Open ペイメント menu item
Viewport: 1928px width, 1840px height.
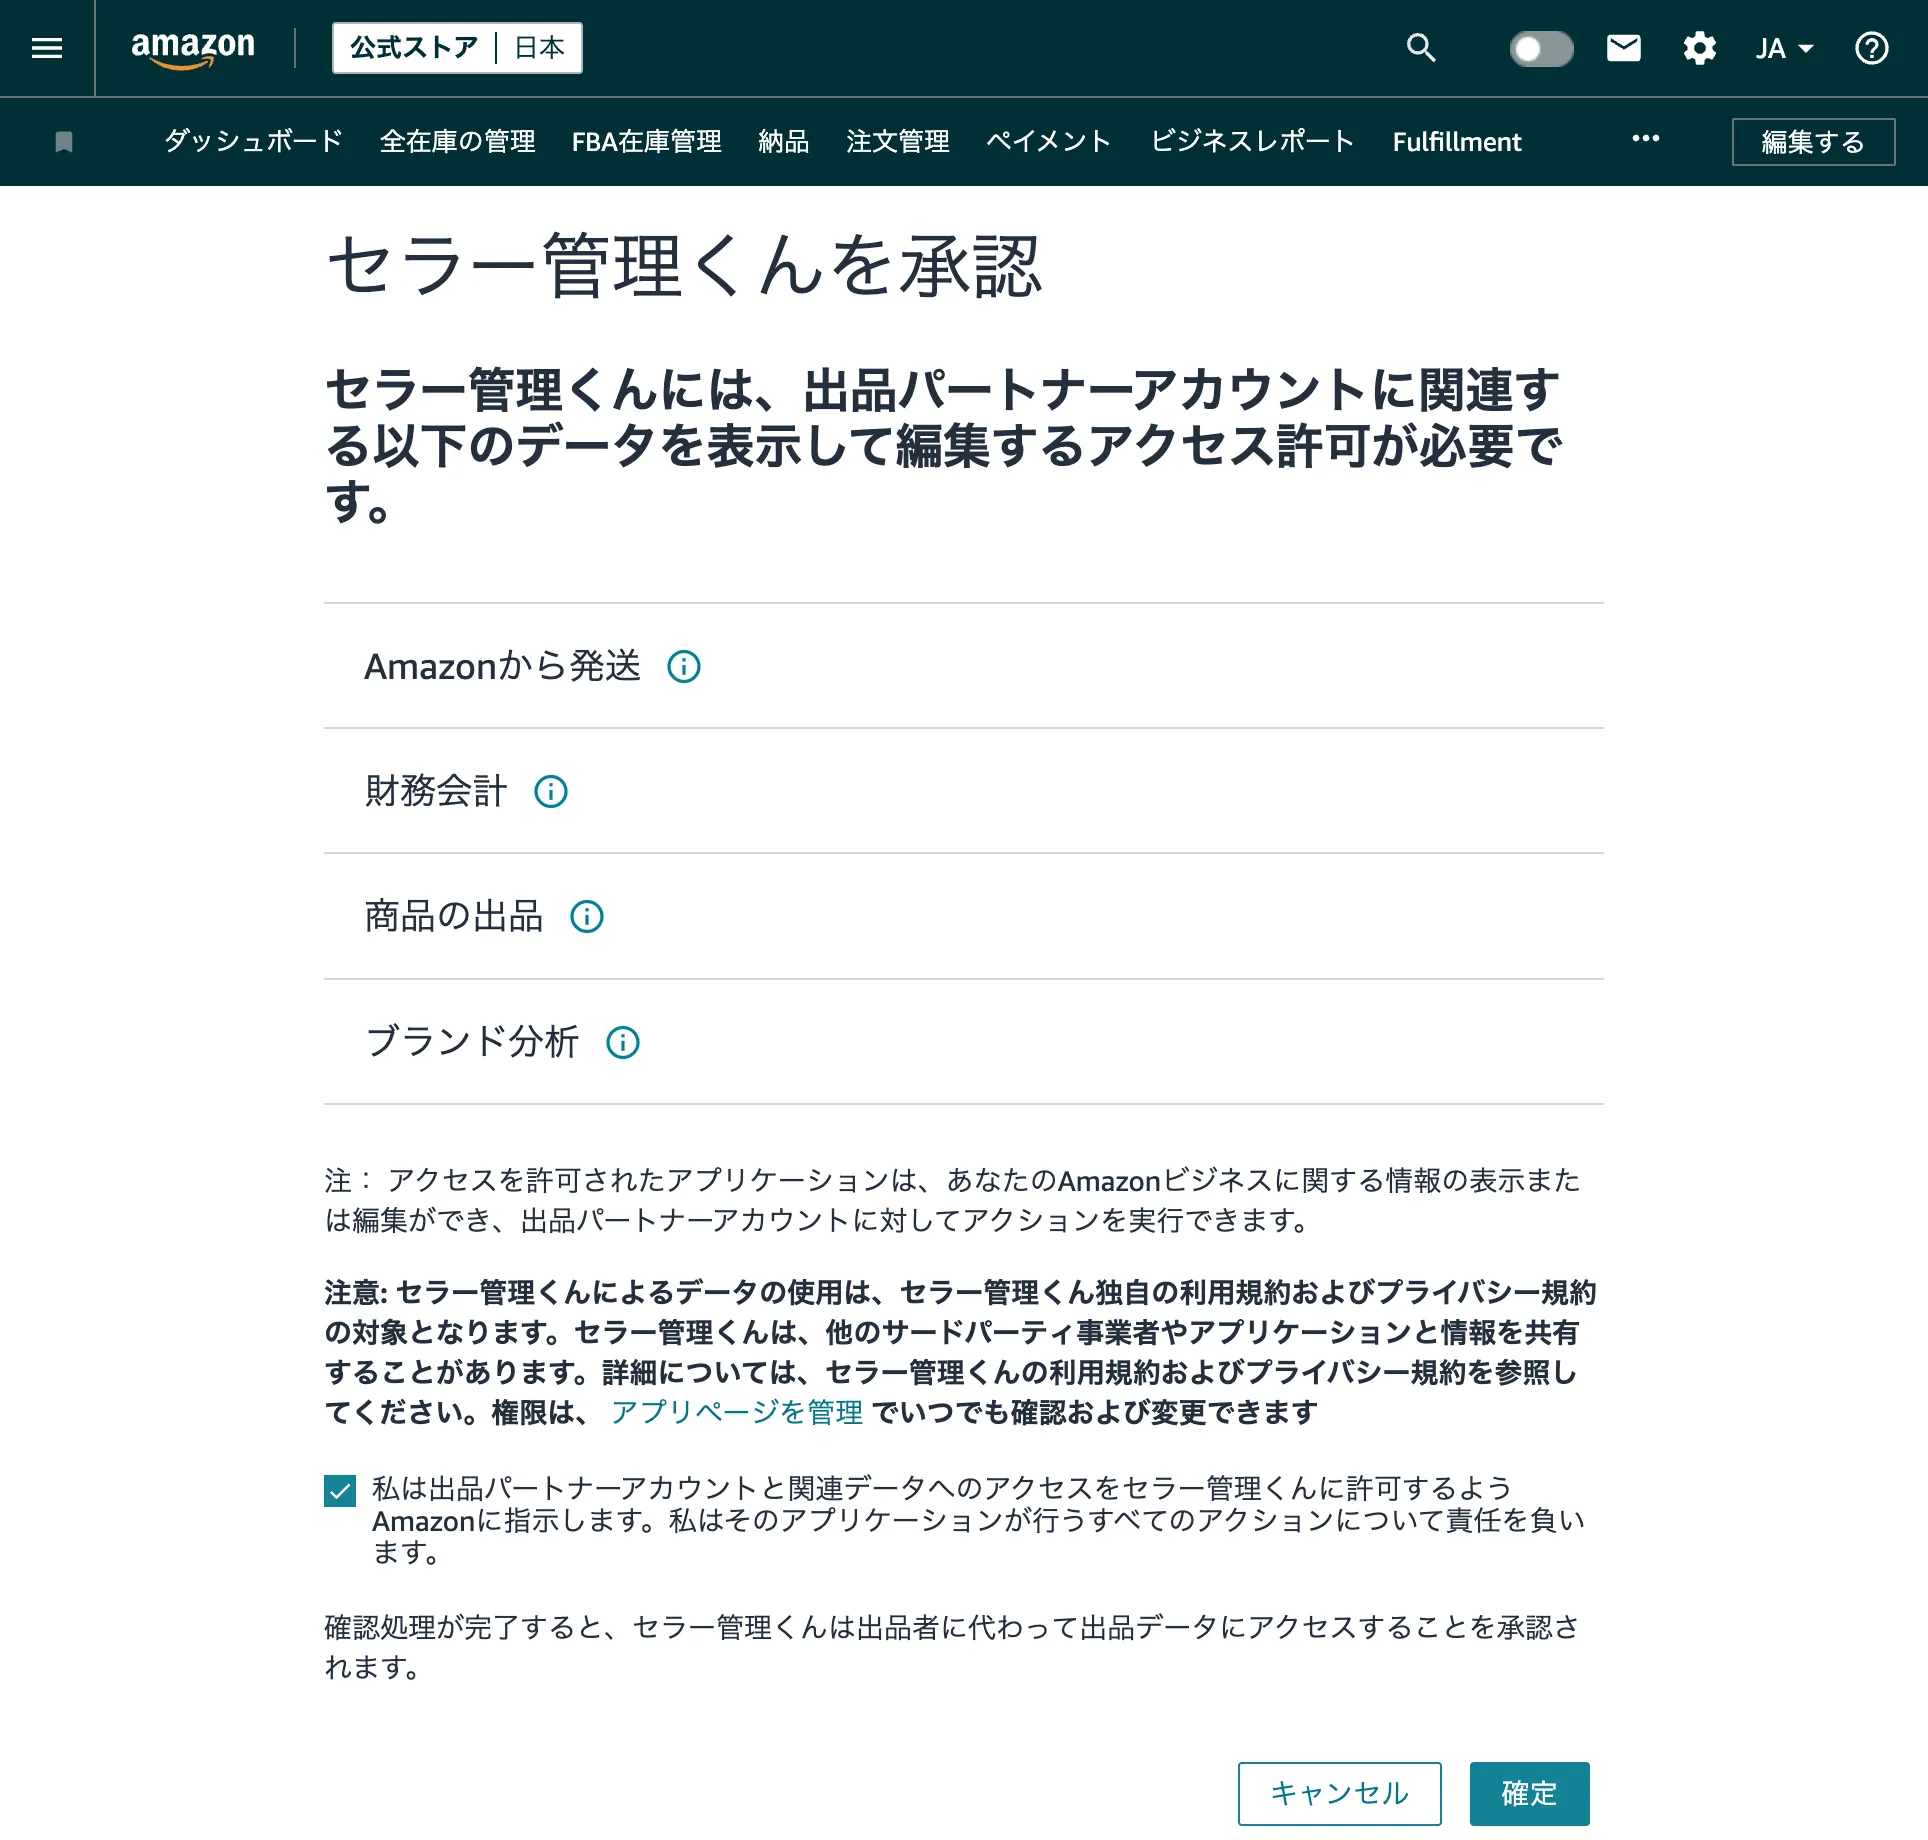(1049, 141)
